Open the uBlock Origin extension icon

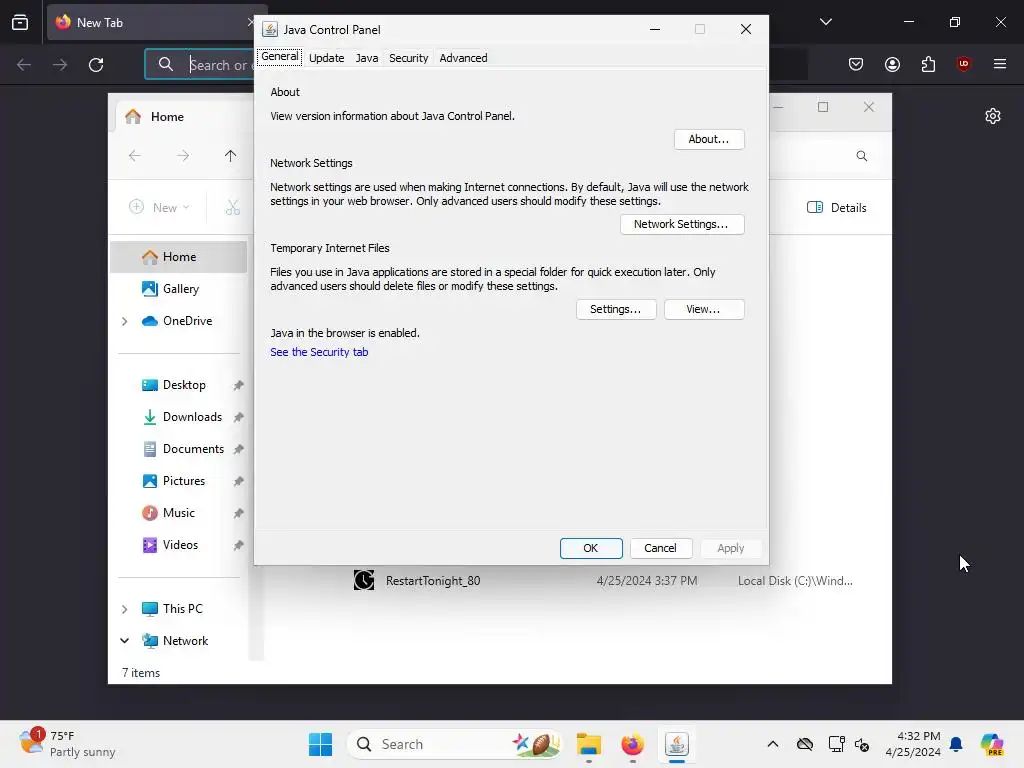[x=963, y=64]
